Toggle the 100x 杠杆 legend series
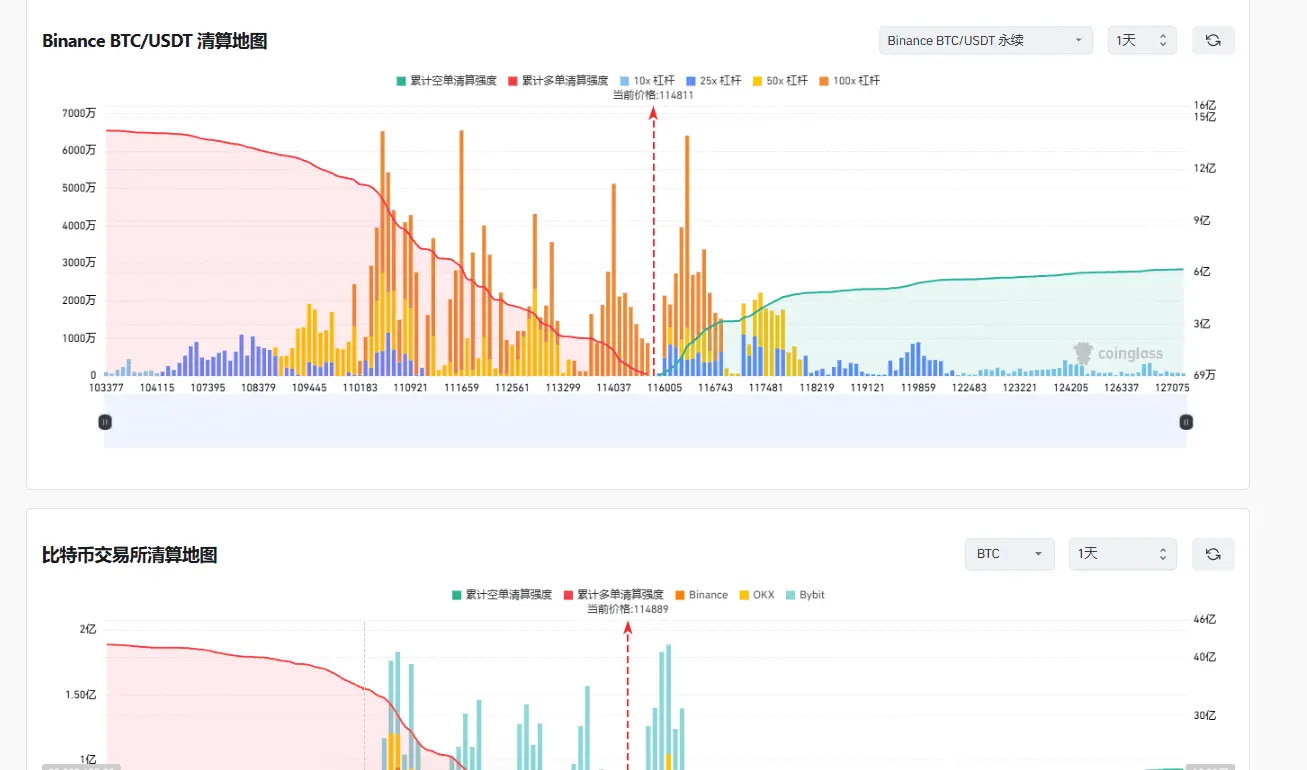The width and height of the screenshot is (1307, 770). pos(849,81)
